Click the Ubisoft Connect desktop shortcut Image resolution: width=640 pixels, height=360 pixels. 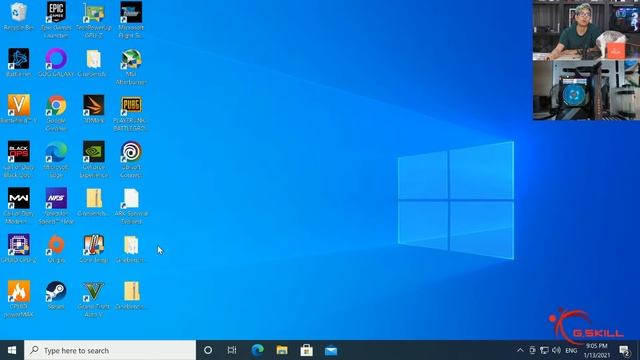tap(131, 159)
